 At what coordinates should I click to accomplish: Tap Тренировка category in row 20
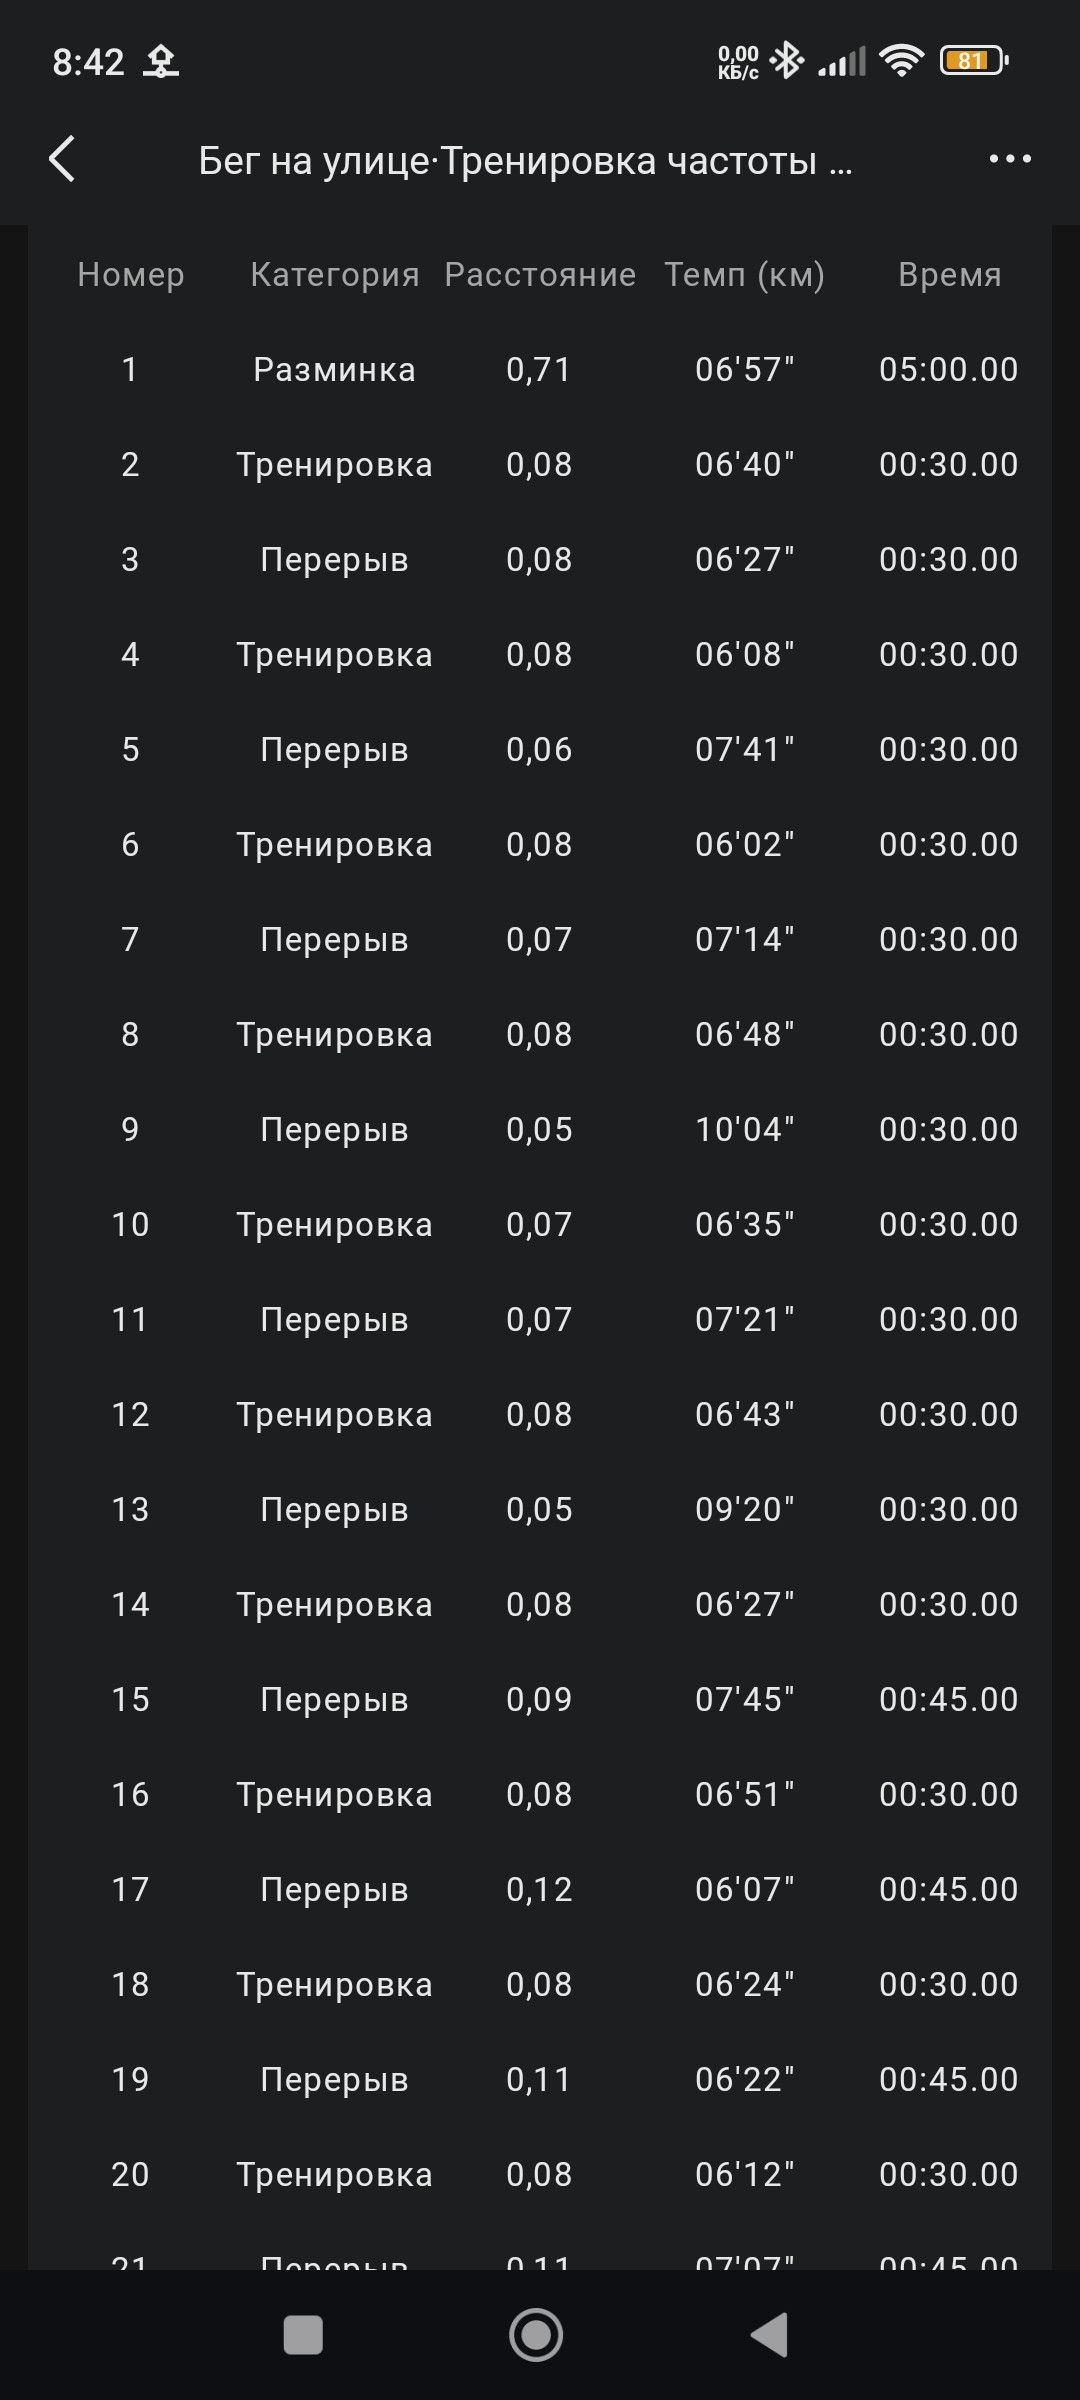click(334, 2175)
